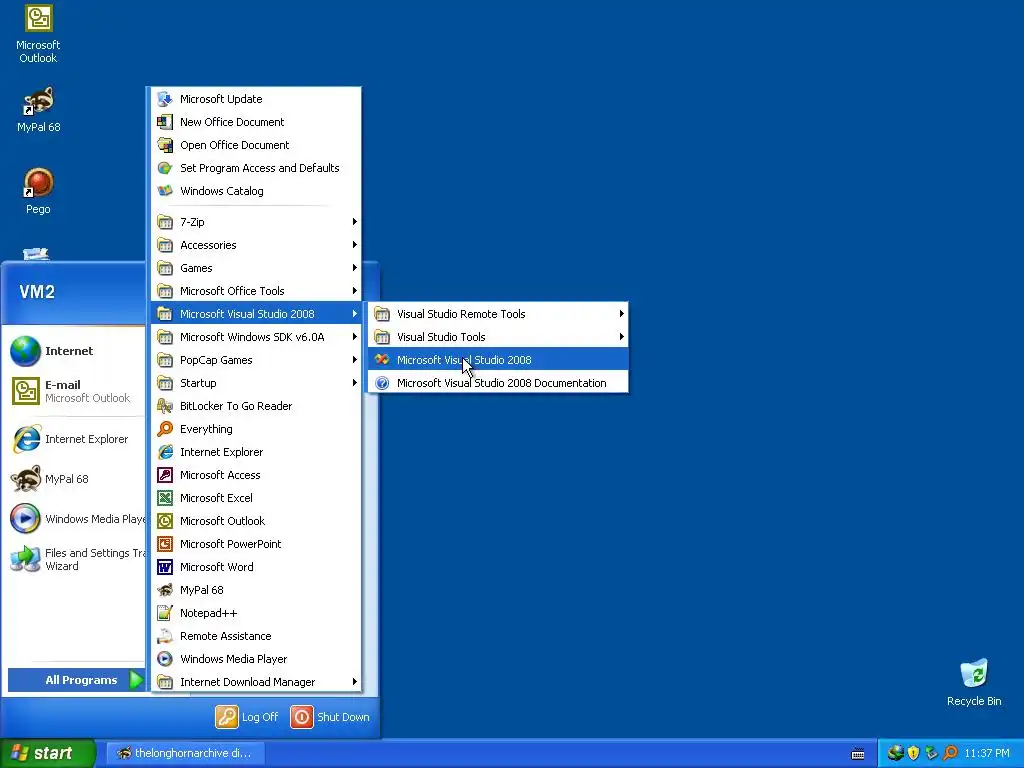This screenshot has height=768, width=1024.
Task: Click Microsoft Access icon
Action: click(165, 475)
